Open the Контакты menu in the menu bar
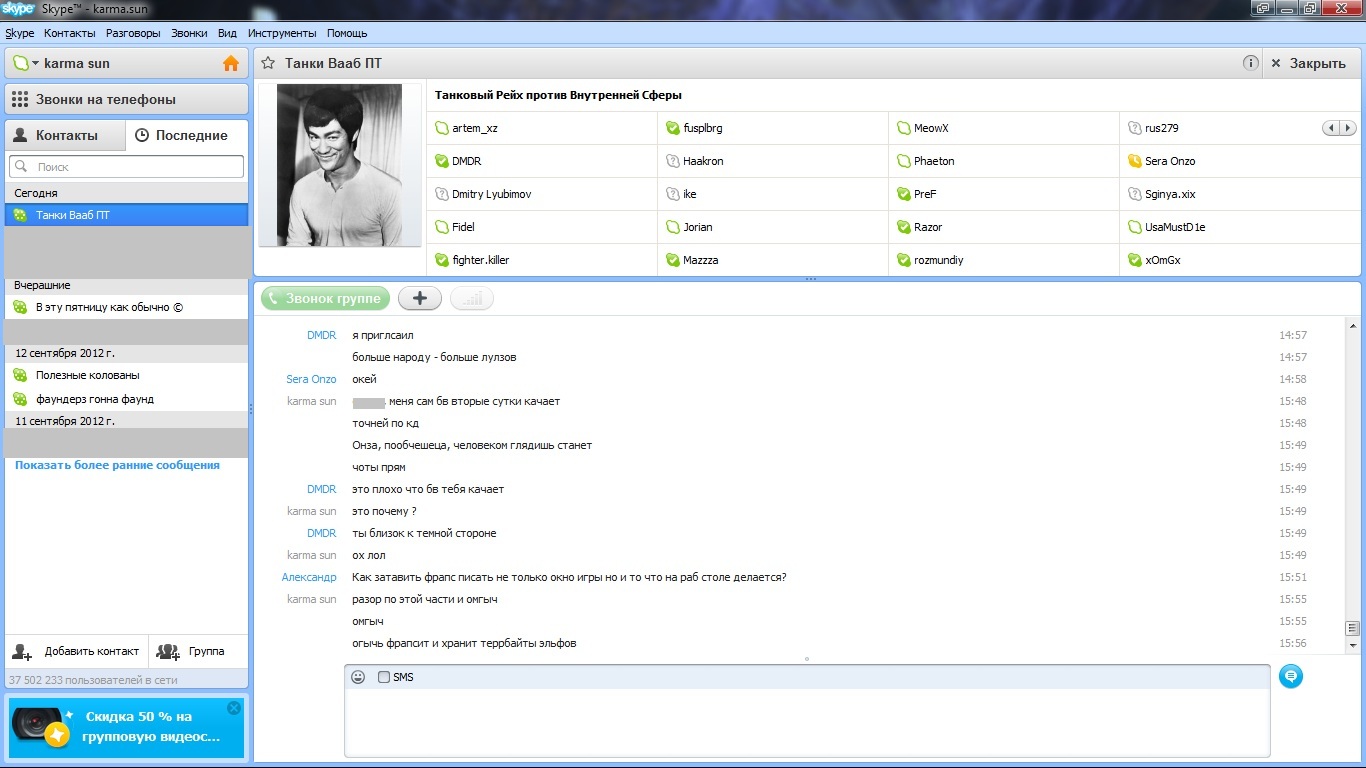This screenshot has width=1366, height=768. click(x=70, y=33)
